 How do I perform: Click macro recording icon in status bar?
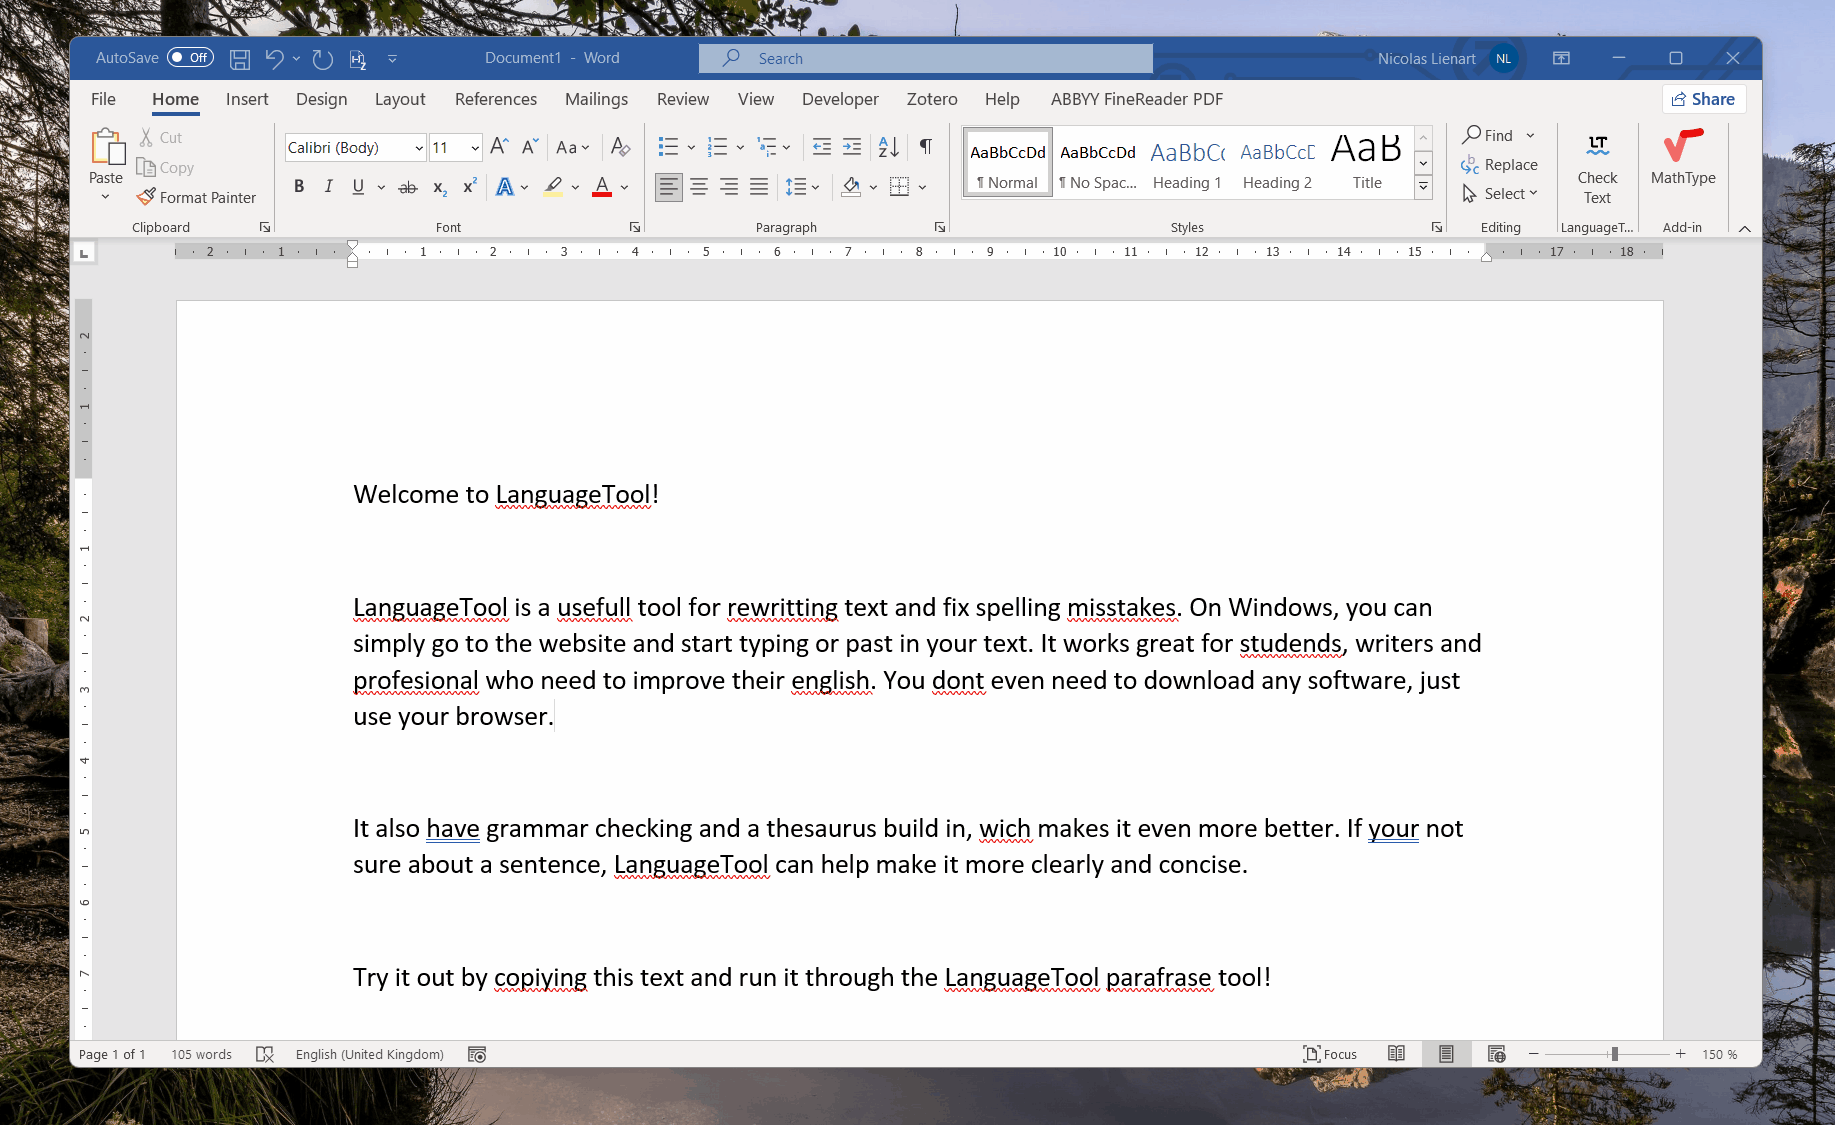tap(477, 1054)
